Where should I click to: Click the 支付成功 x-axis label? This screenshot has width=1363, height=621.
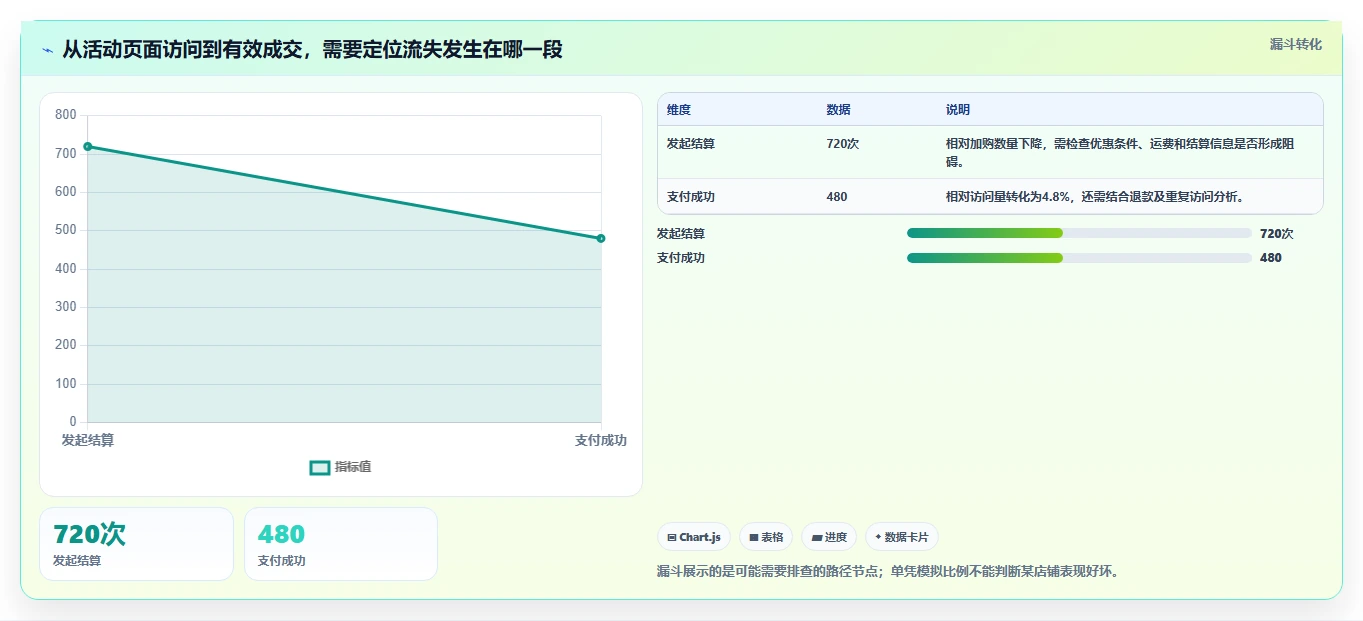601,440
